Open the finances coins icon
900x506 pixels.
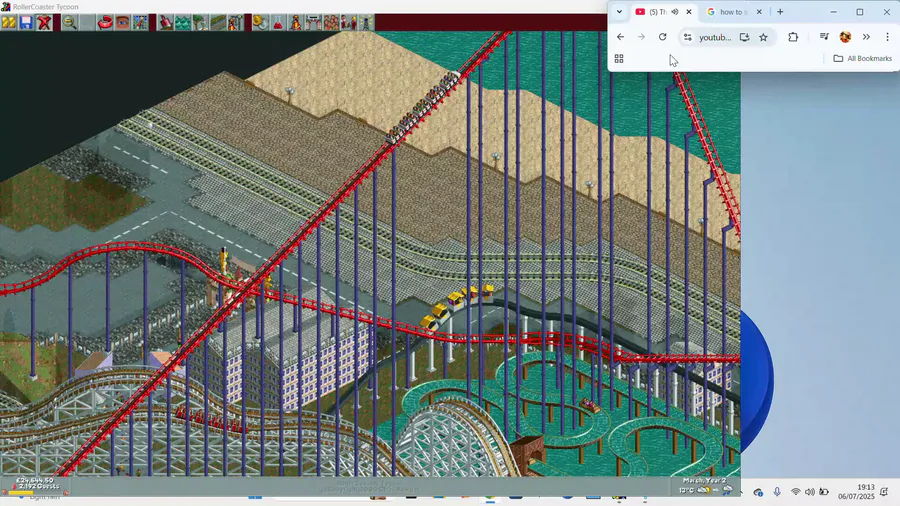pyautogui.click(x=261, y=22)
